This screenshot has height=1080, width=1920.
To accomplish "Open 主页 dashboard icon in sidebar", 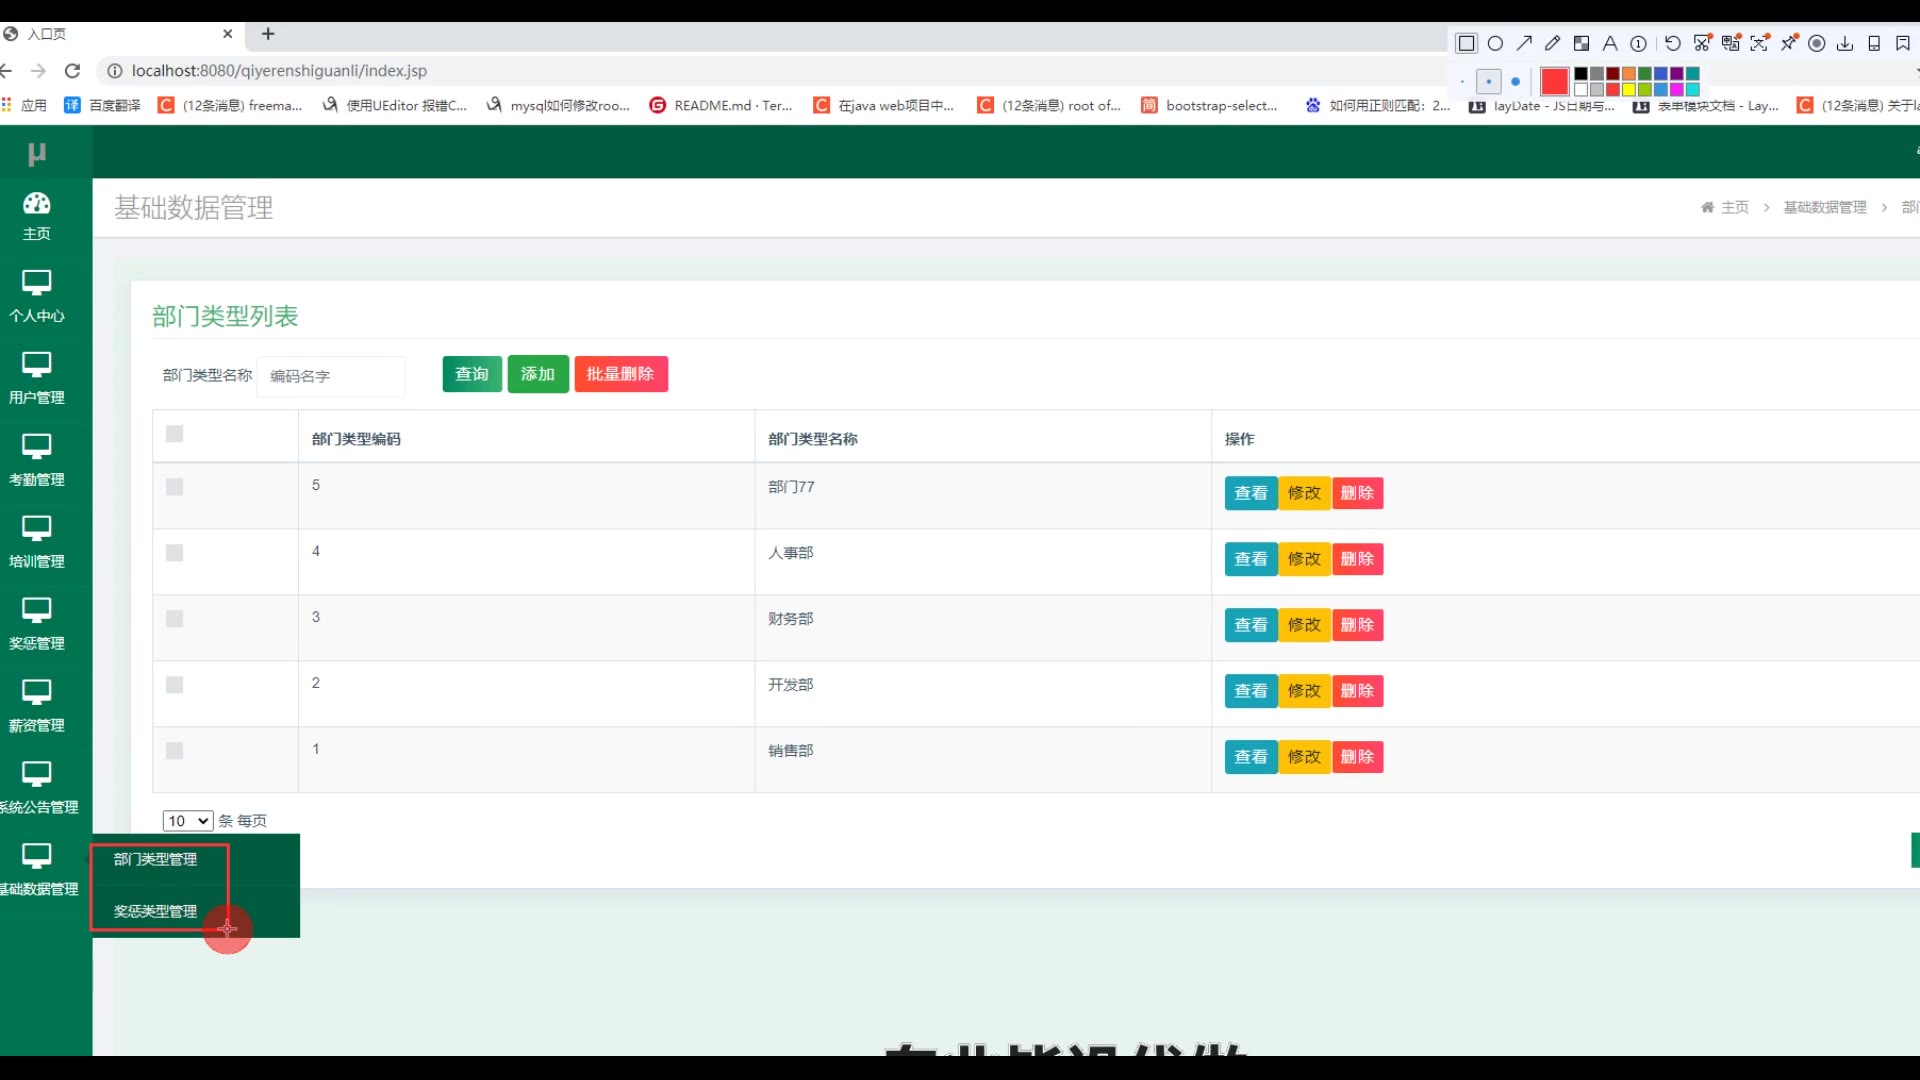I will [37, 204].
